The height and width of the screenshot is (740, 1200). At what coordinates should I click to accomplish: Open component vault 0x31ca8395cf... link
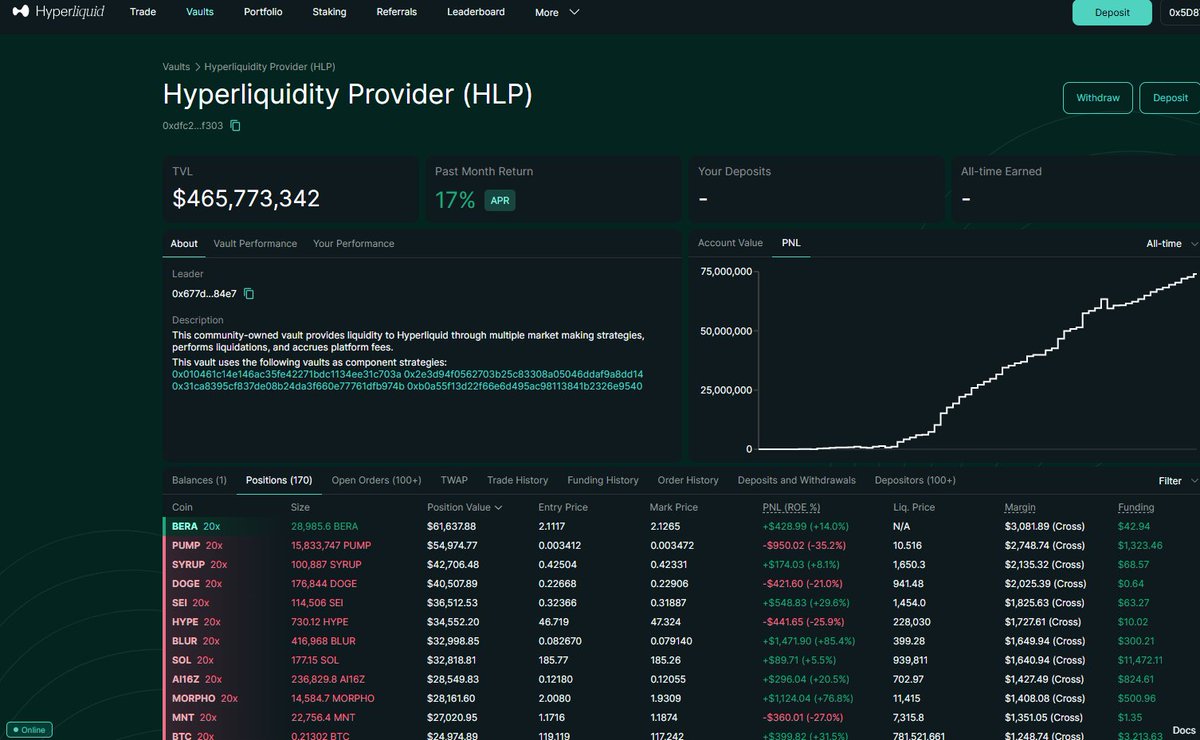coord(288,386)
